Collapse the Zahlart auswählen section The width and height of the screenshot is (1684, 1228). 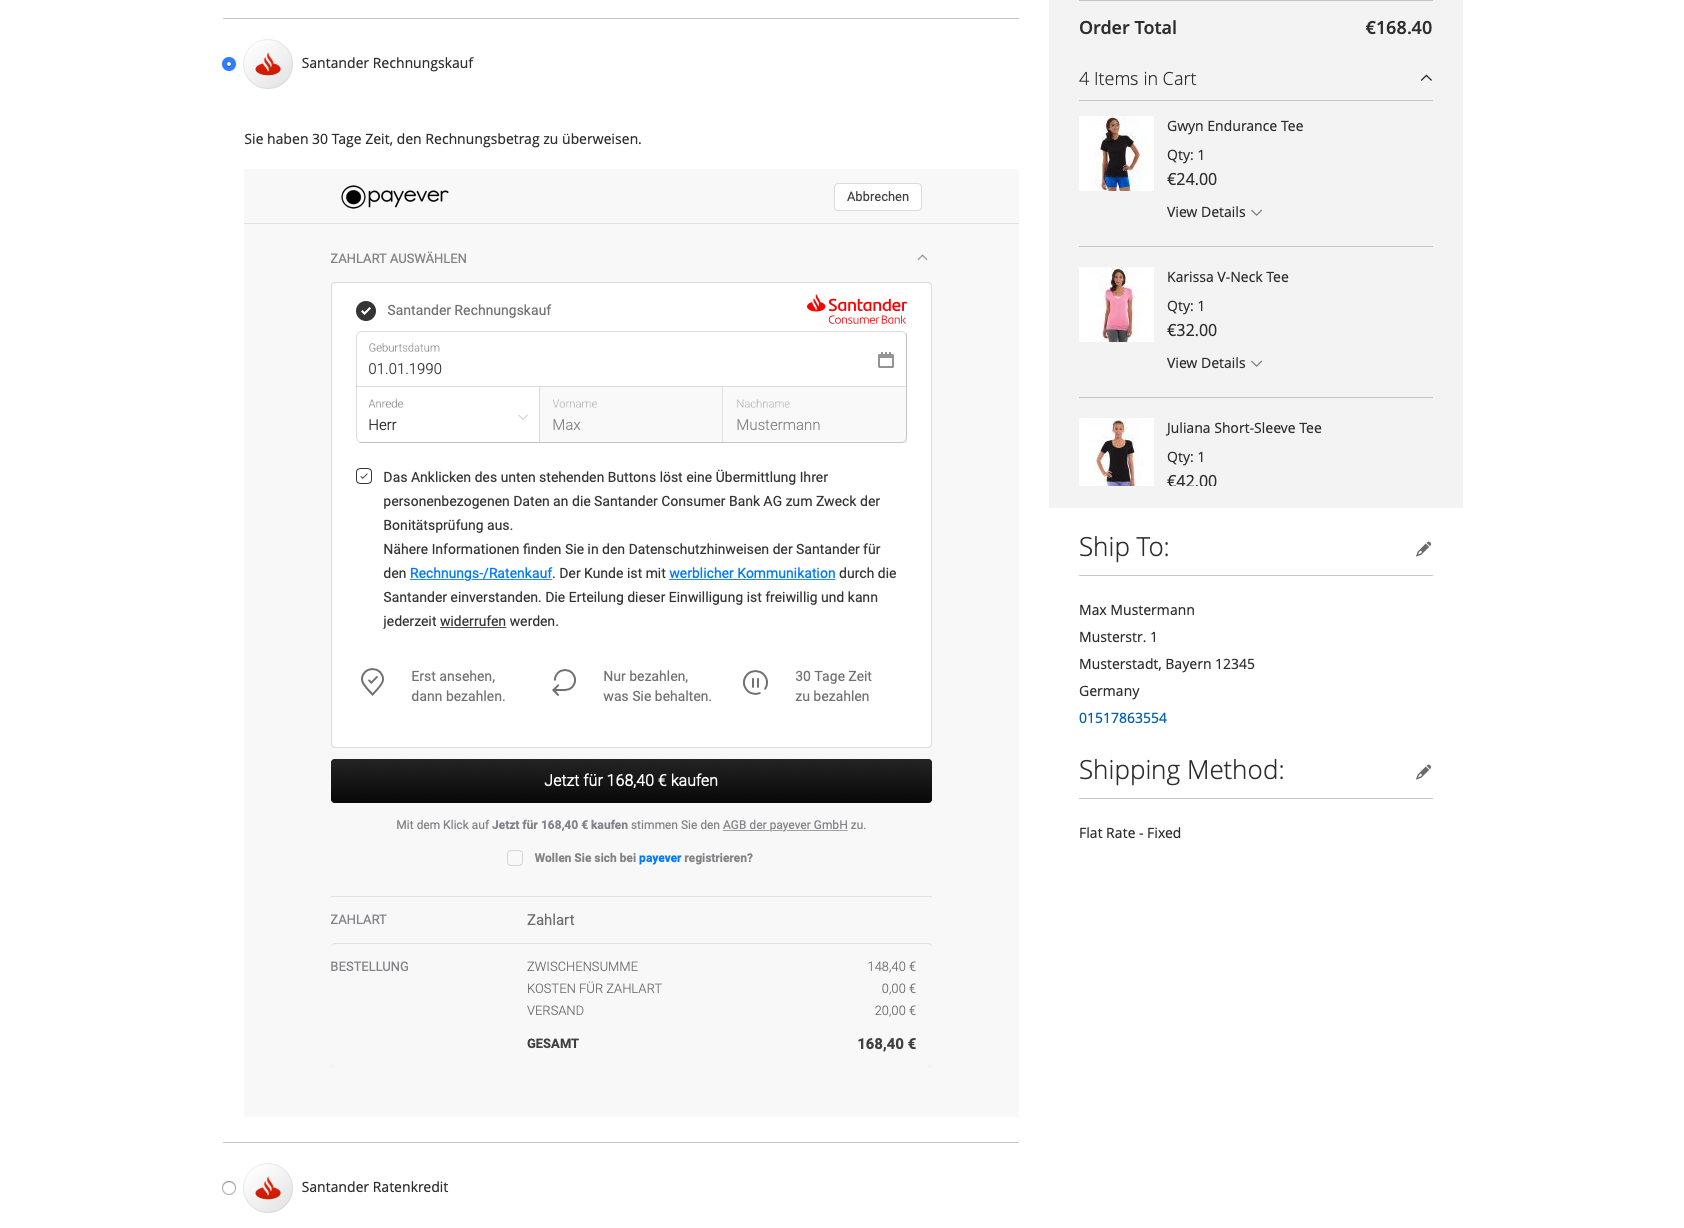tap(922, 258)
